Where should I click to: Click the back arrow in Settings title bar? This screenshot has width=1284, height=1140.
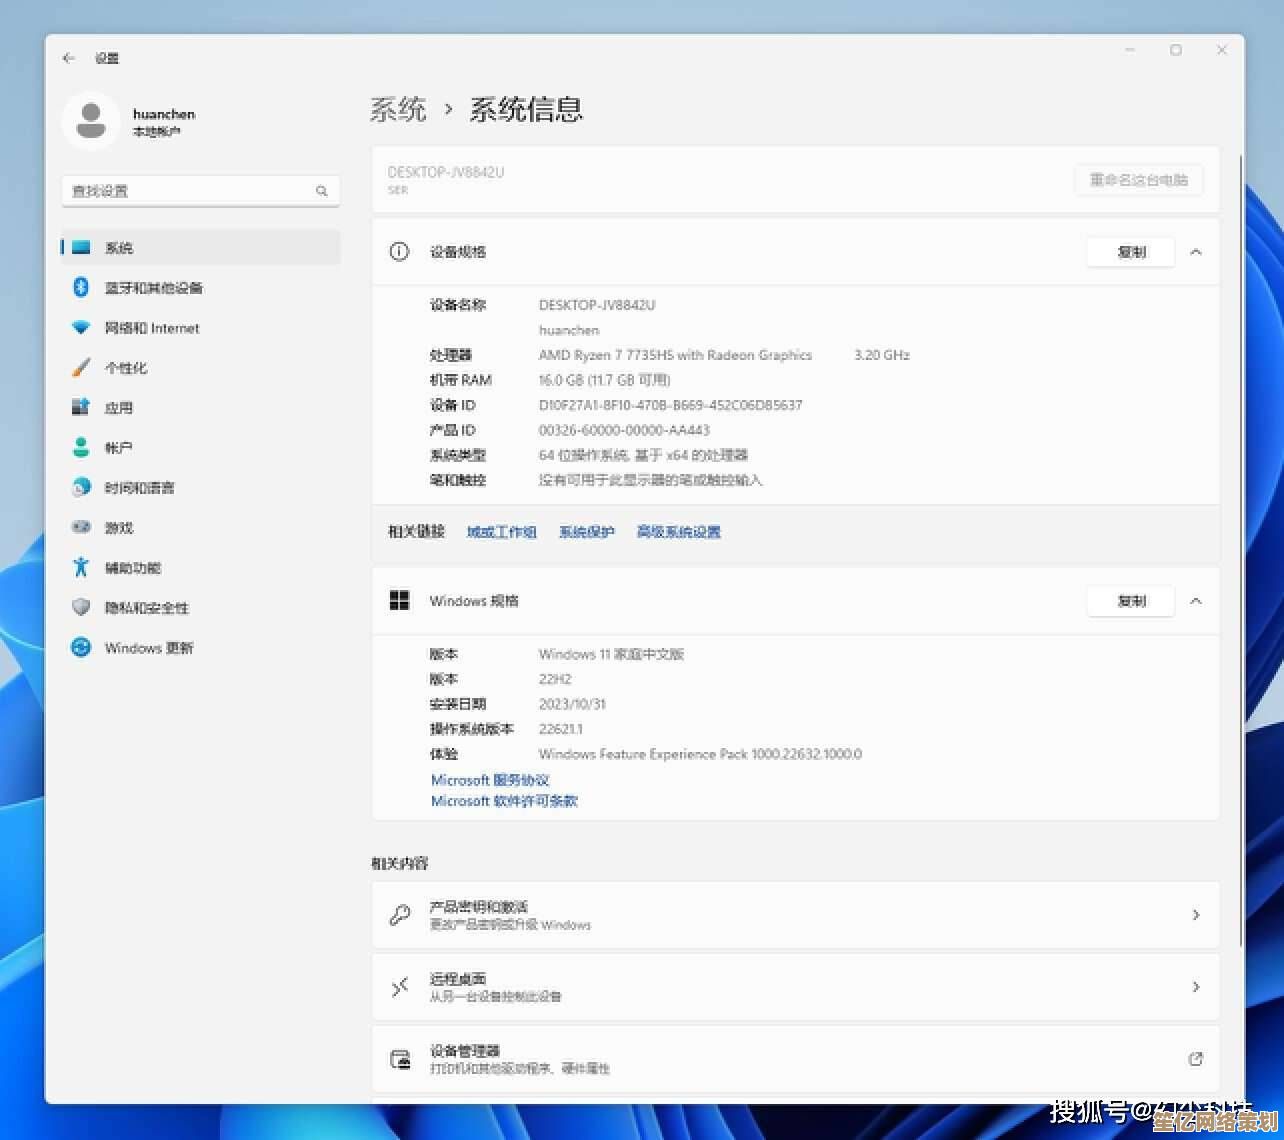68,58
